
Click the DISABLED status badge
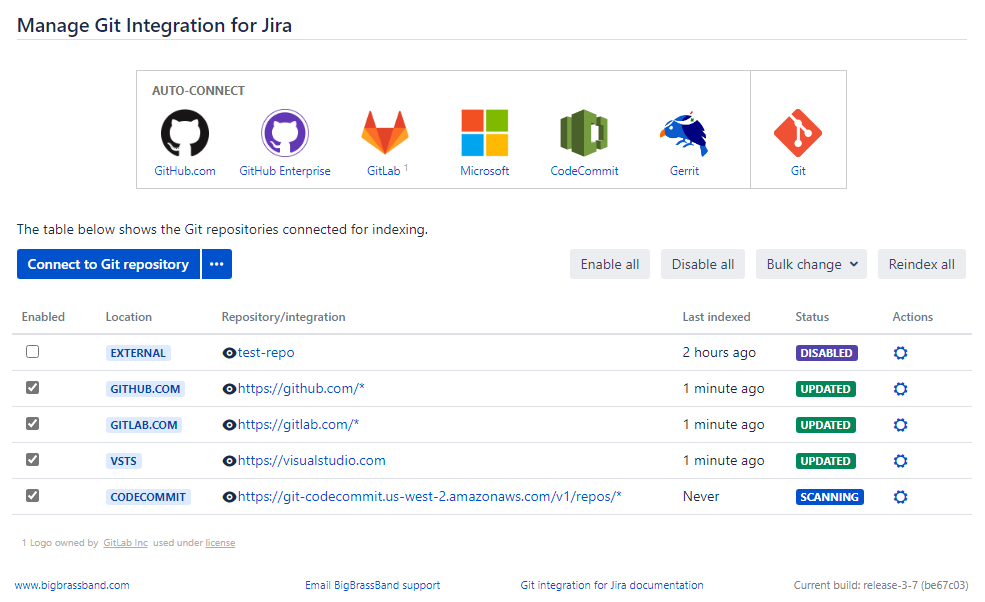826,353
